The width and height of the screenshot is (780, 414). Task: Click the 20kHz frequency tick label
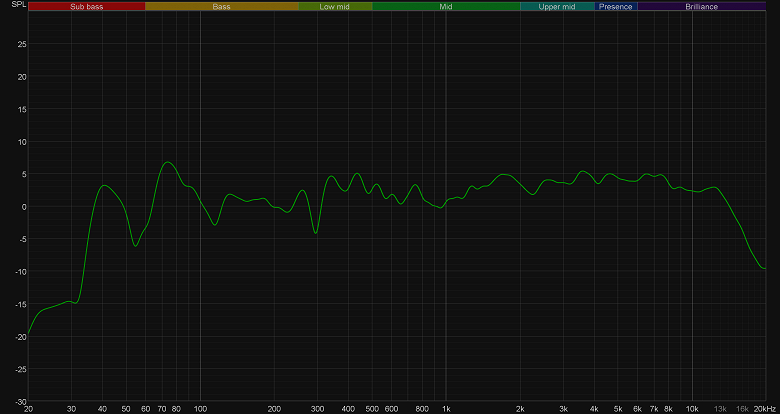tap(764, 409)
